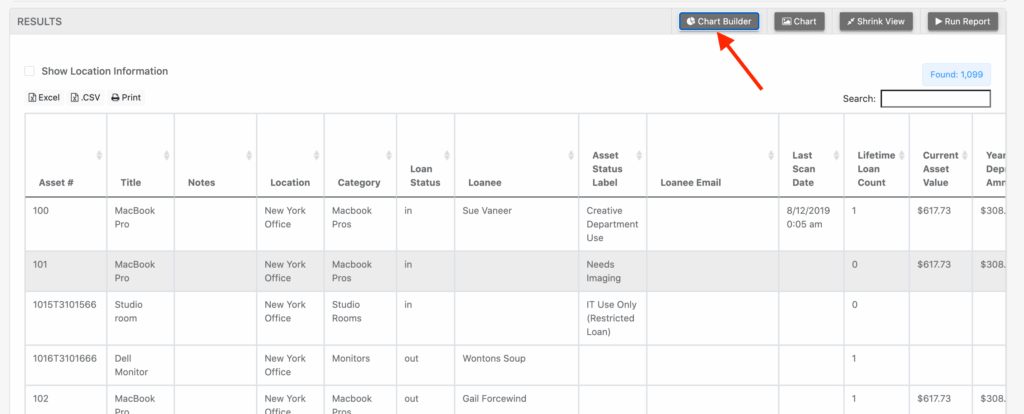Sort by Location column arrows
1024x414 pixels.
[317, 155]
